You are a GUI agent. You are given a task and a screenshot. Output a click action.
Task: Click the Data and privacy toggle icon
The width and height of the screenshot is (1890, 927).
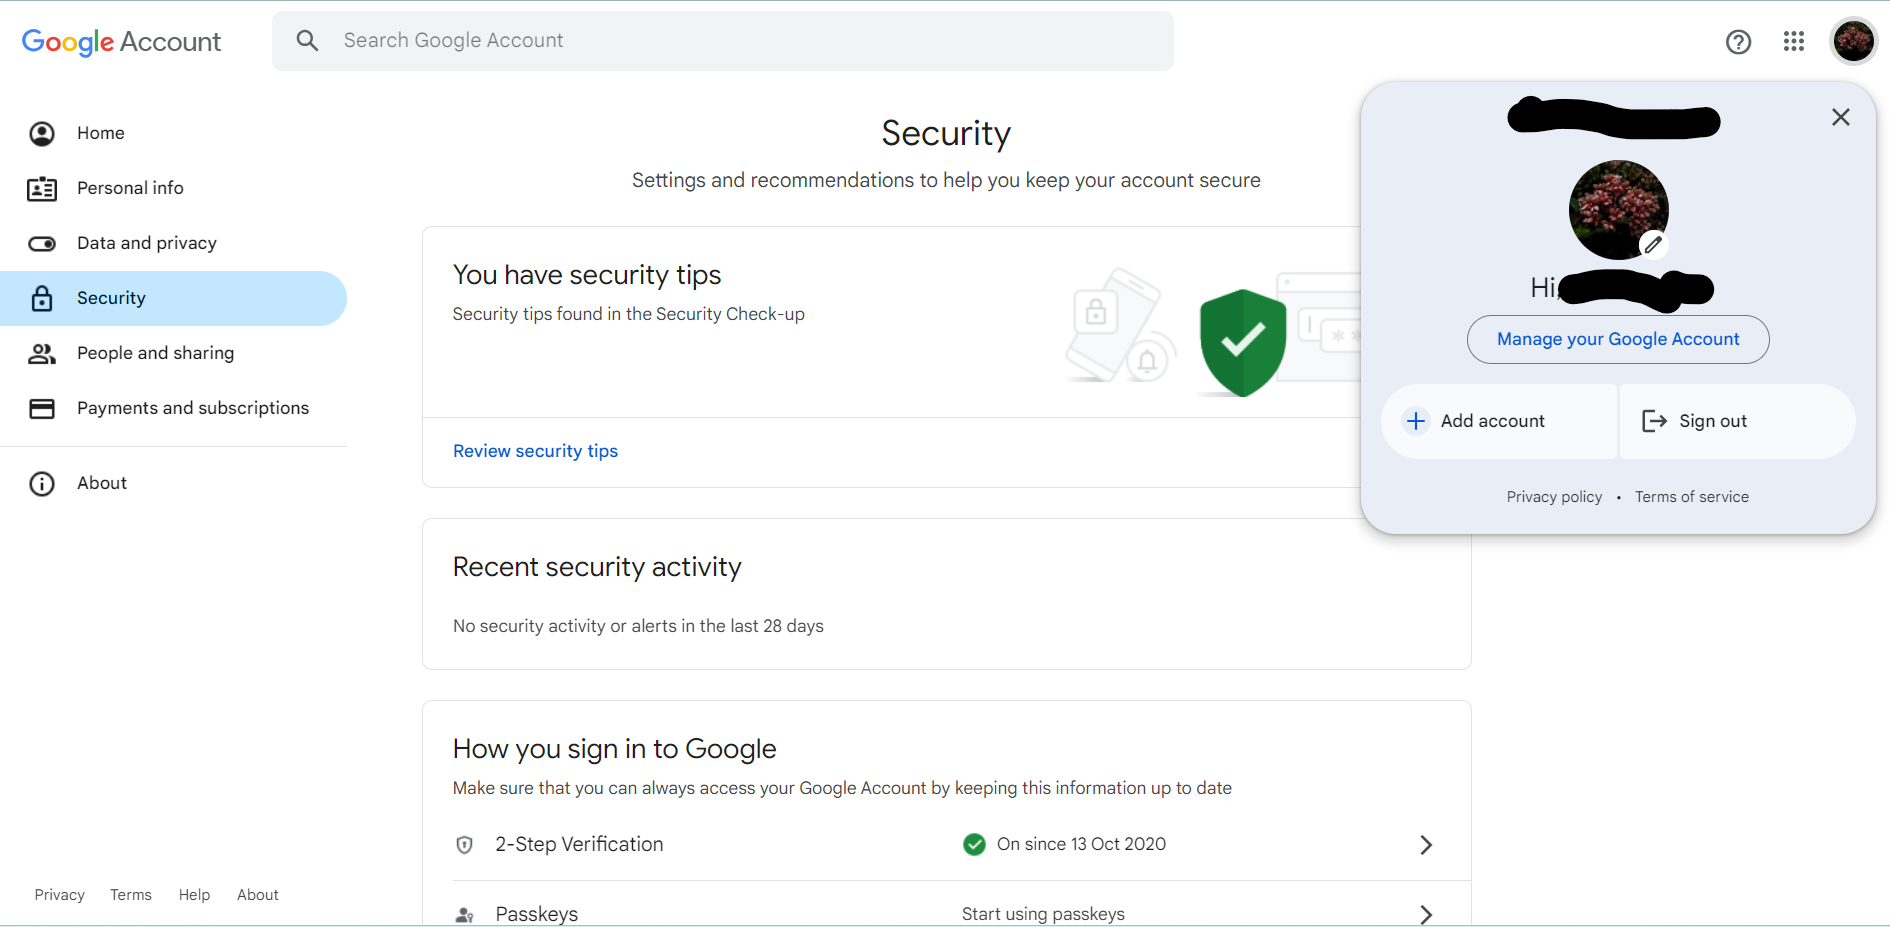(42, 243)
